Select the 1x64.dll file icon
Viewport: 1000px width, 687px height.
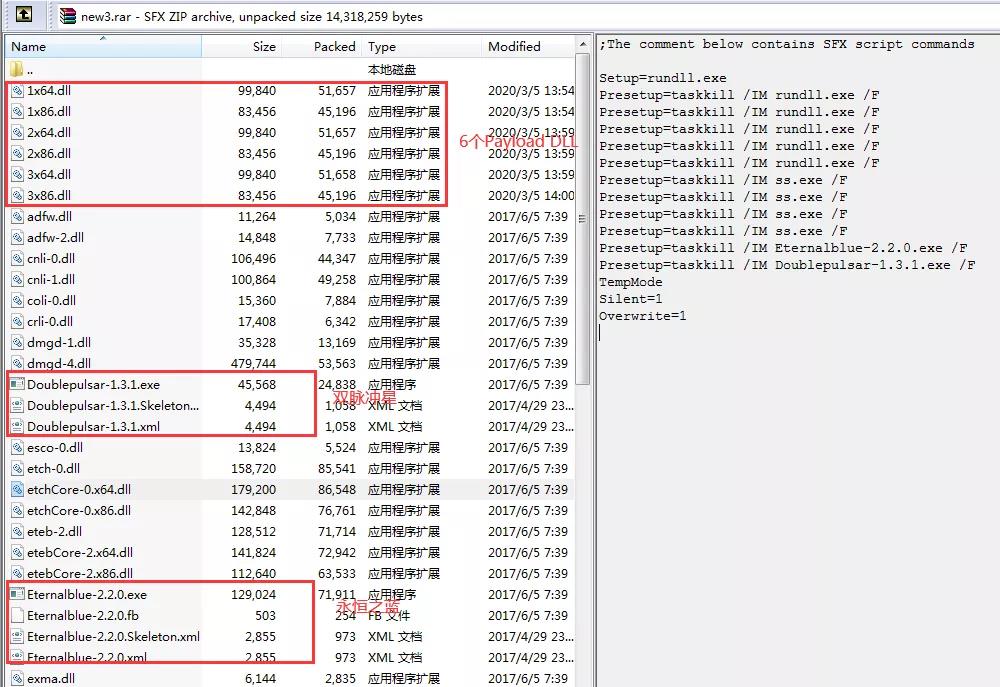pos(17,91)
